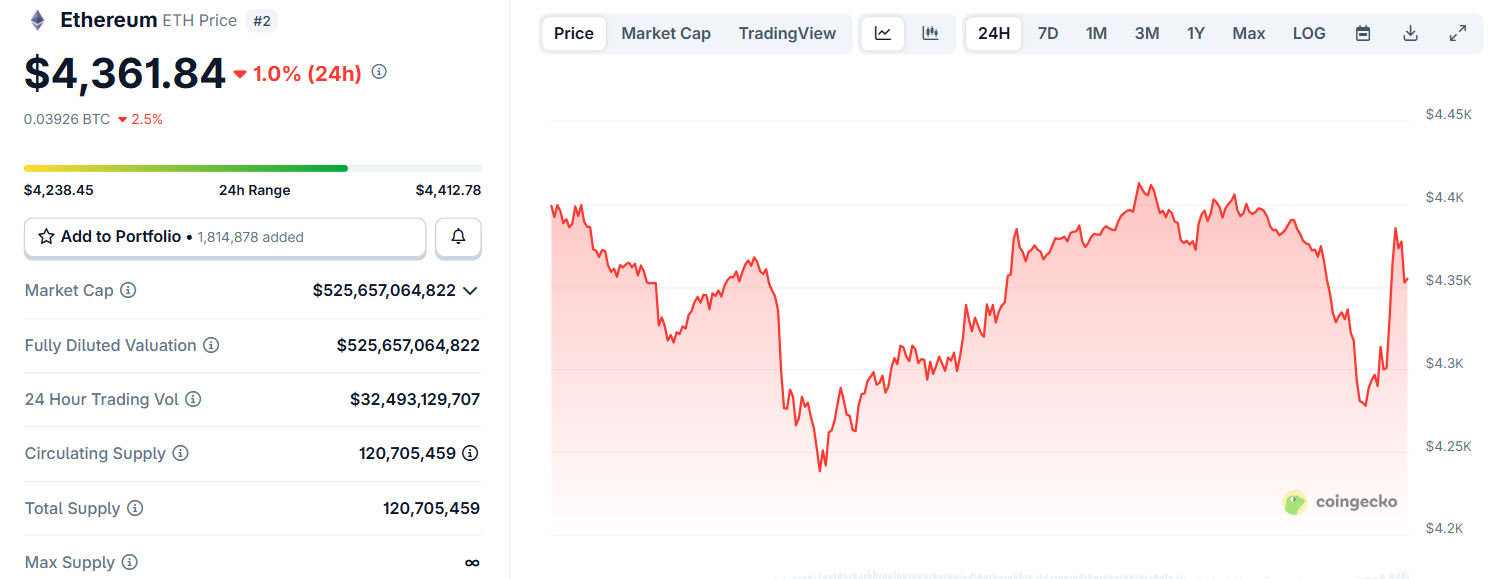
Task: Open the TradingView tab
Action: pos(787,33)
